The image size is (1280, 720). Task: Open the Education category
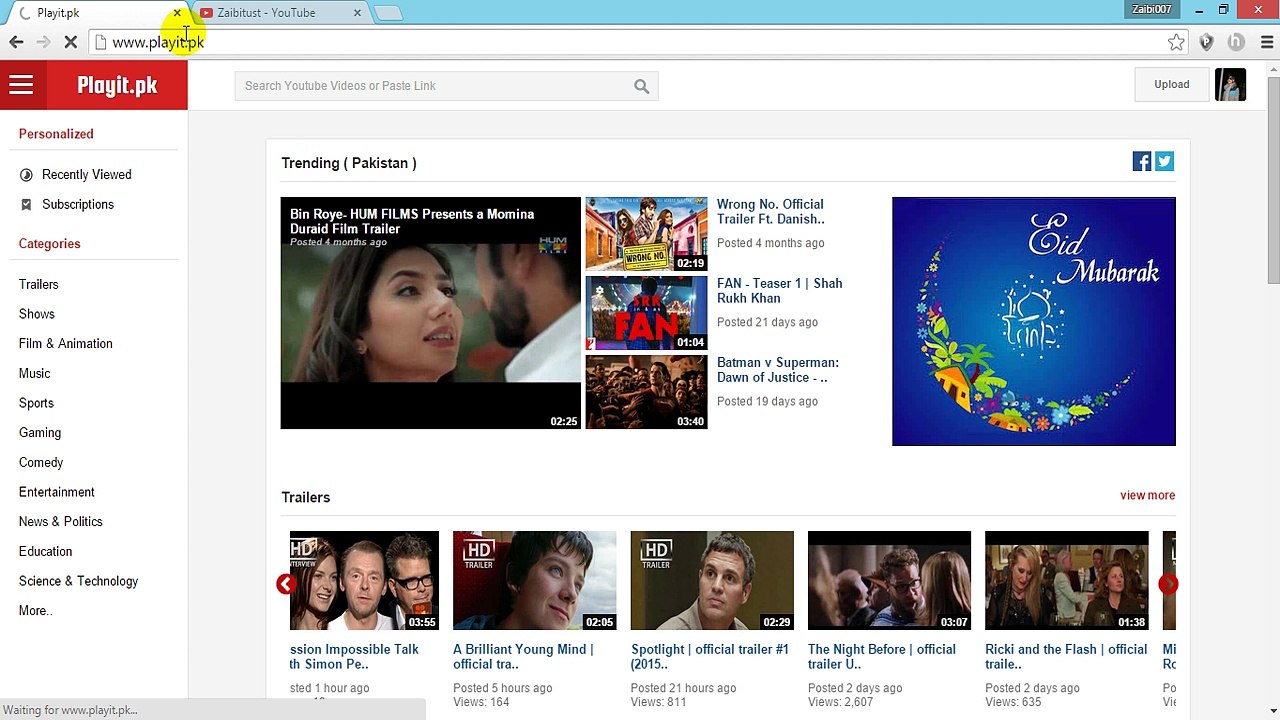point(46,552)
